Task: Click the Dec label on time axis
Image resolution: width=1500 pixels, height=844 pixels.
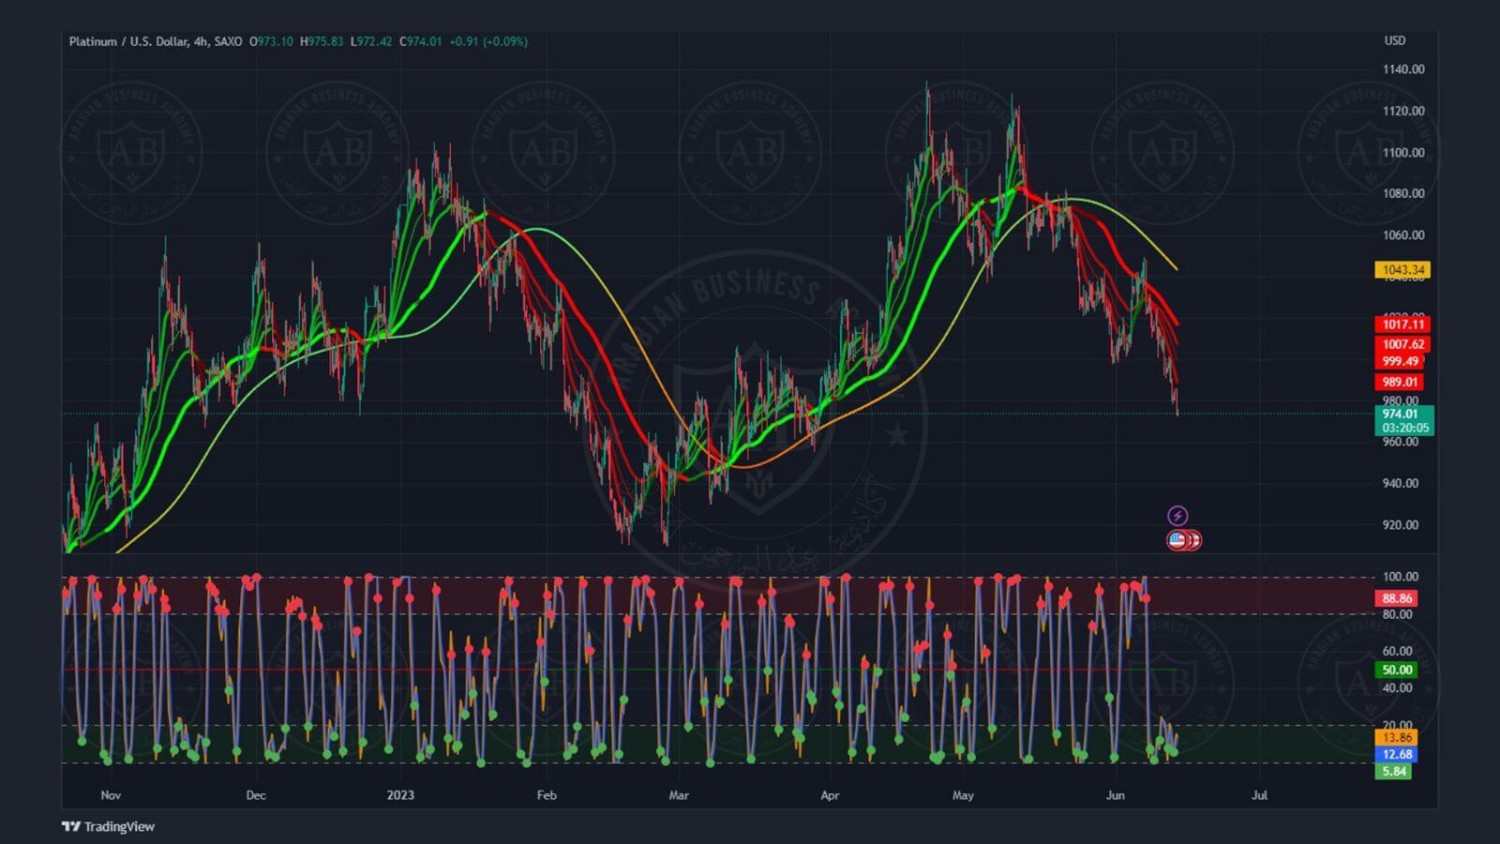Action: (x=256, y=795)
